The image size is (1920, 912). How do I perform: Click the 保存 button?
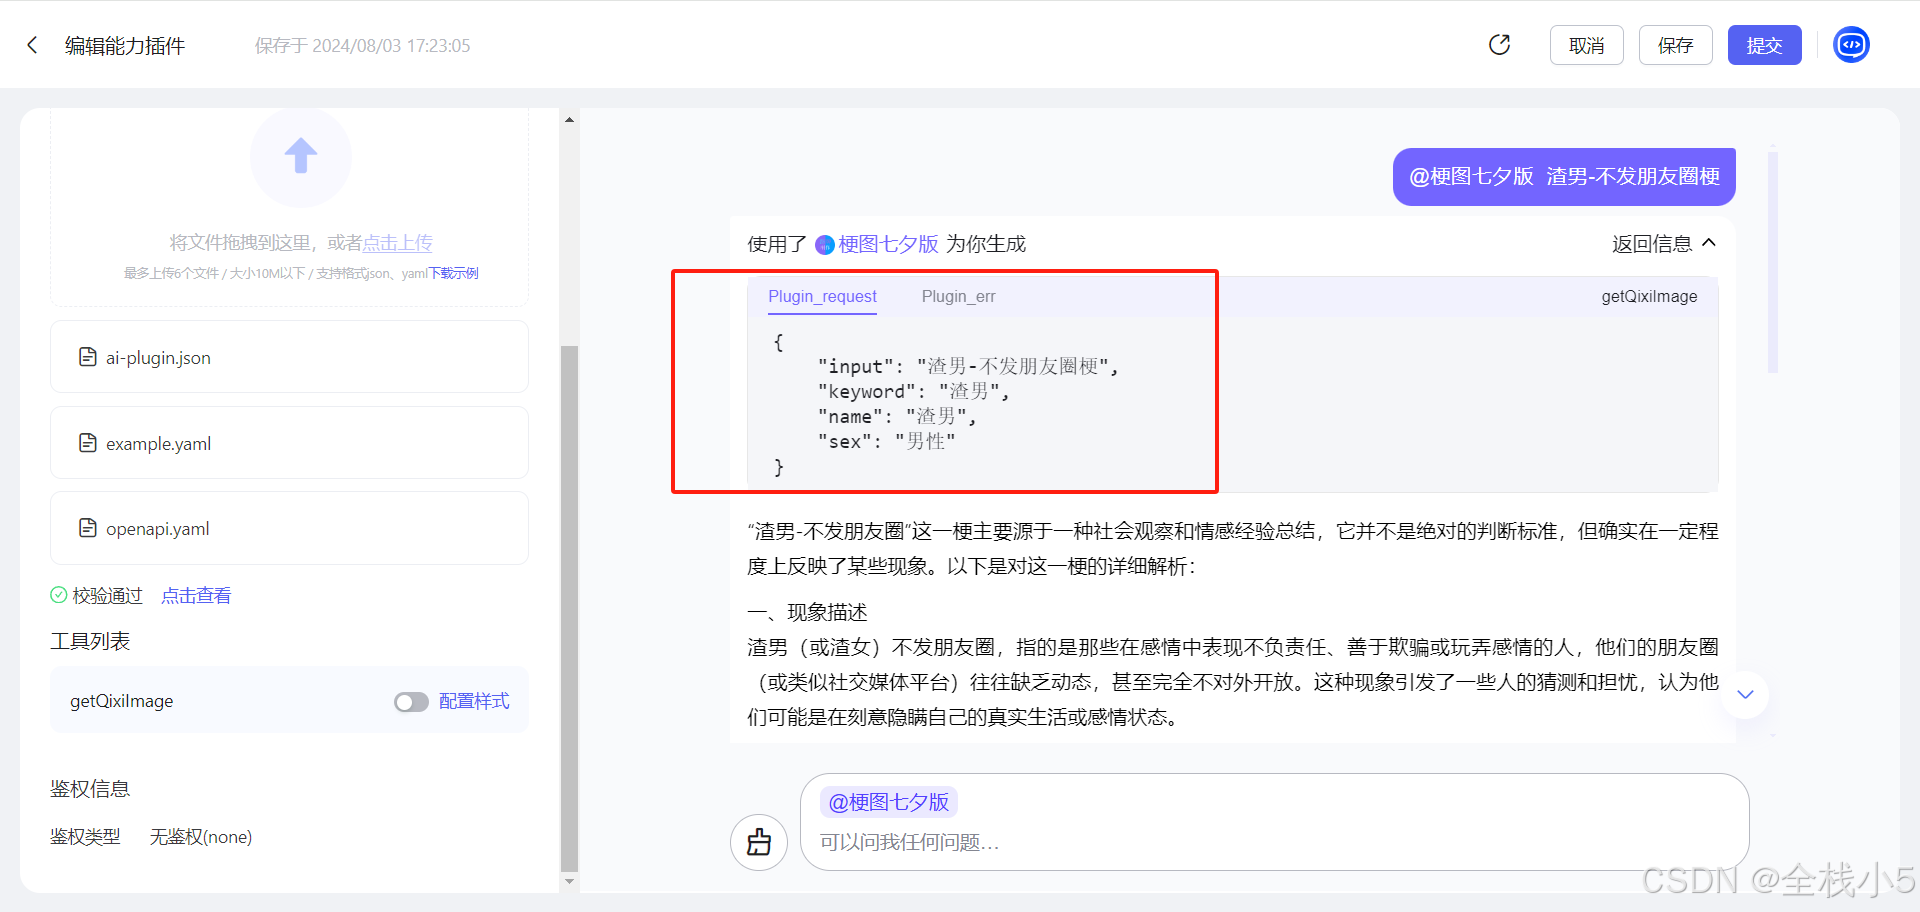[1675, 45]
